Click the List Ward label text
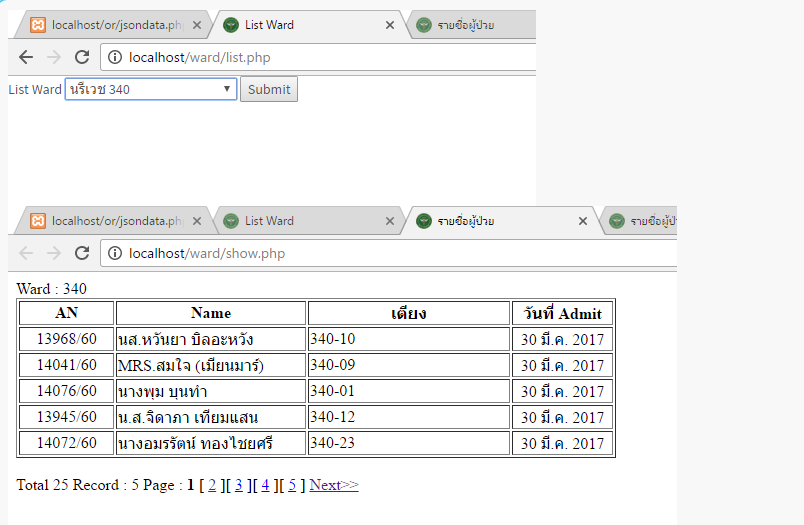 (x=35, y=89)
